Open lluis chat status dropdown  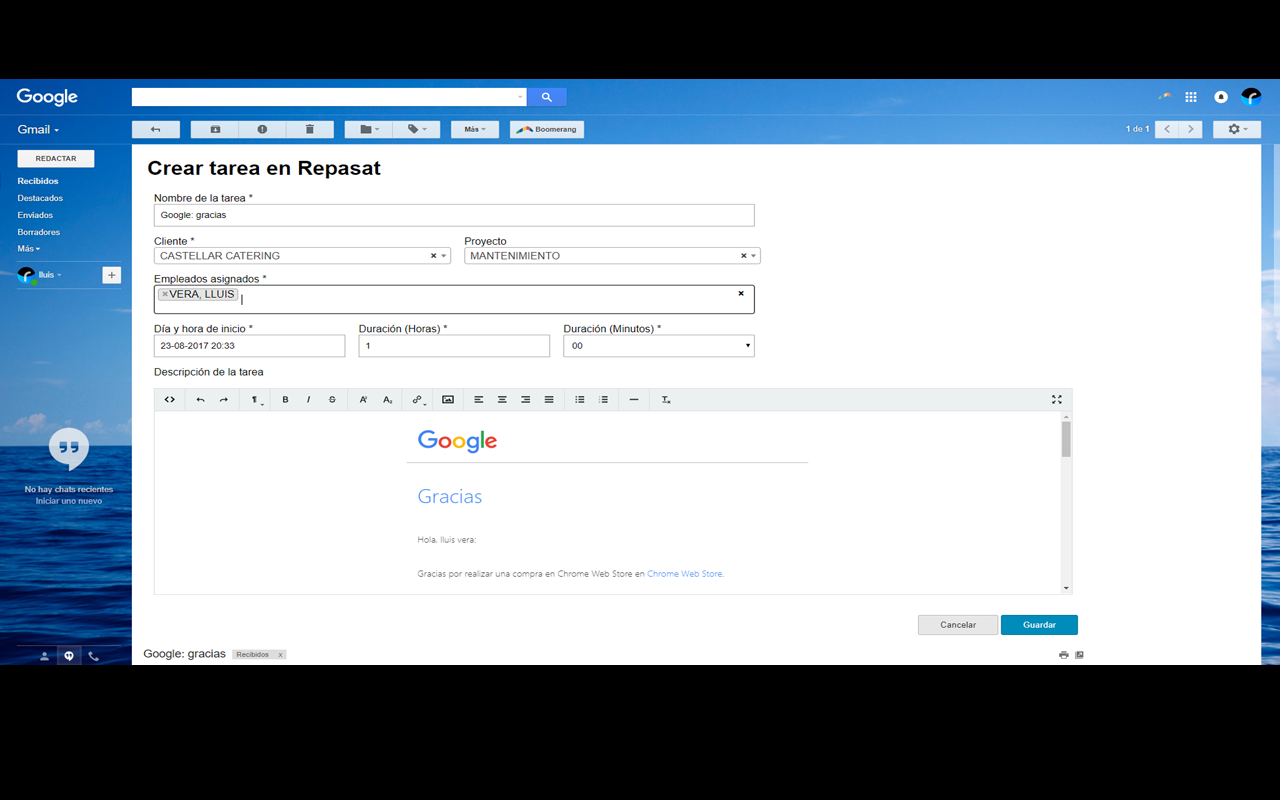point(49,275)
